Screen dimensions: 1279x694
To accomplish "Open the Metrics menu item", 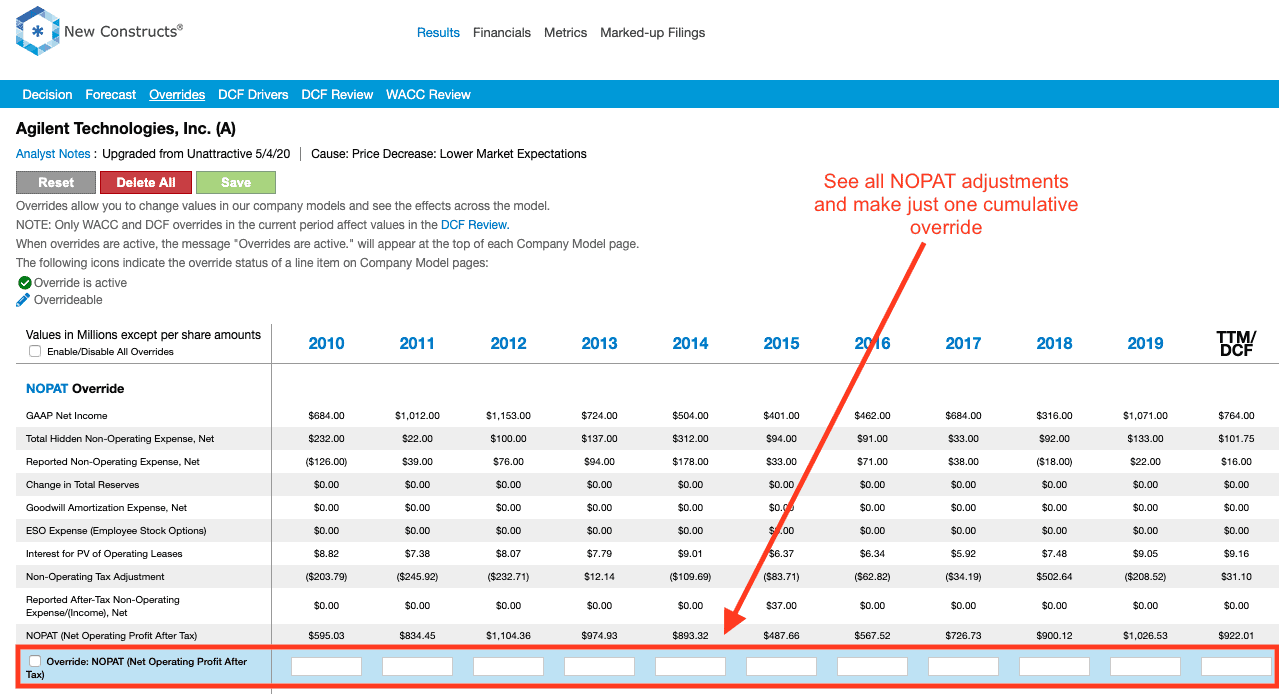I will 565,33.
